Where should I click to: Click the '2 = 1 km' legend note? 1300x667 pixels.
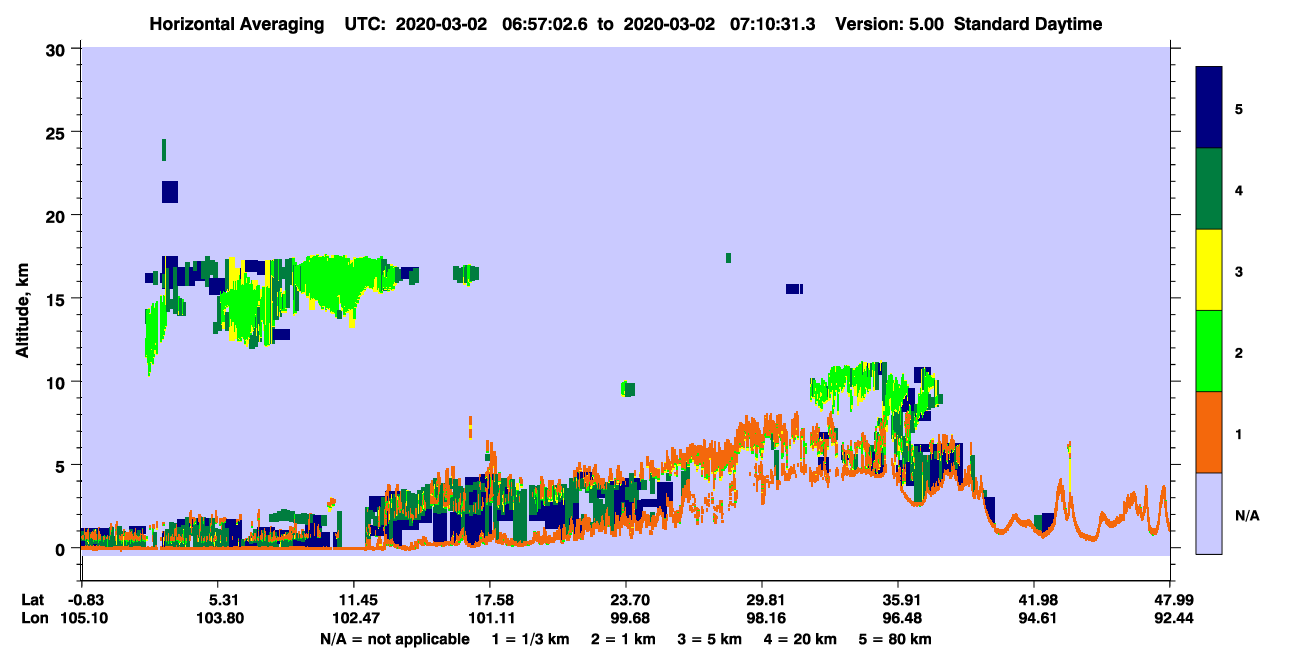point(623,638)
